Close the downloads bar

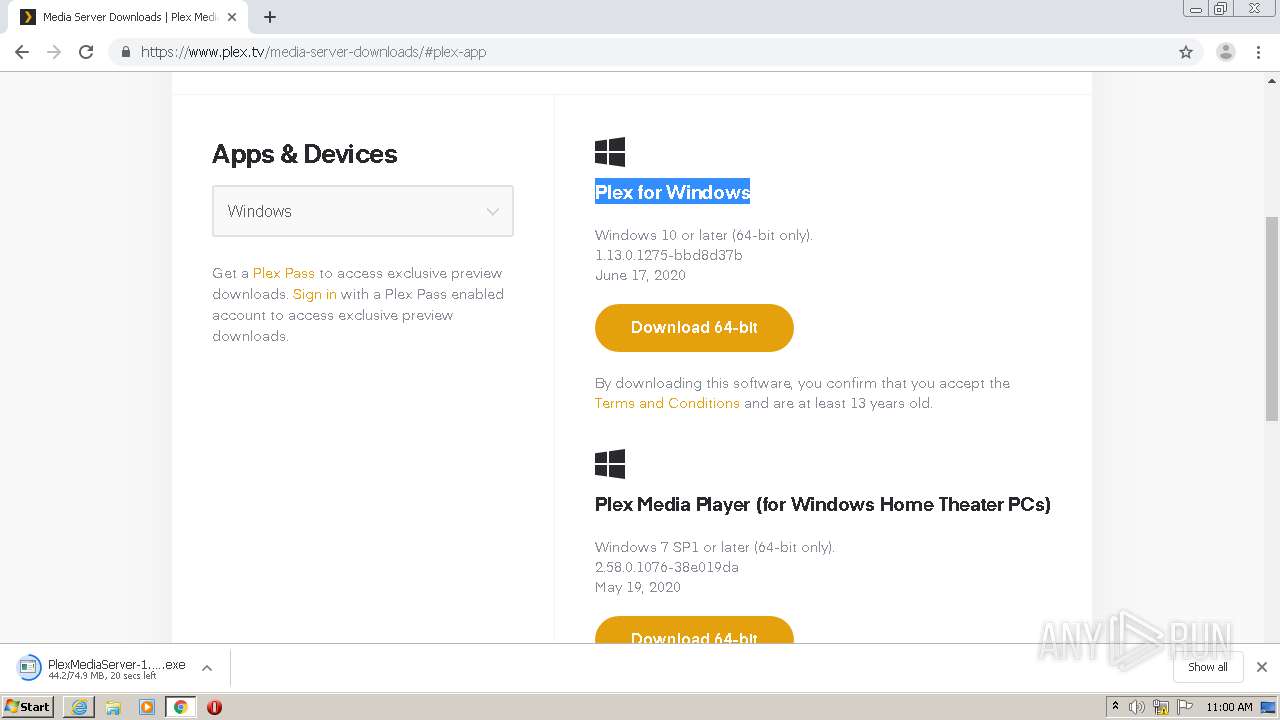(1262, 667)
